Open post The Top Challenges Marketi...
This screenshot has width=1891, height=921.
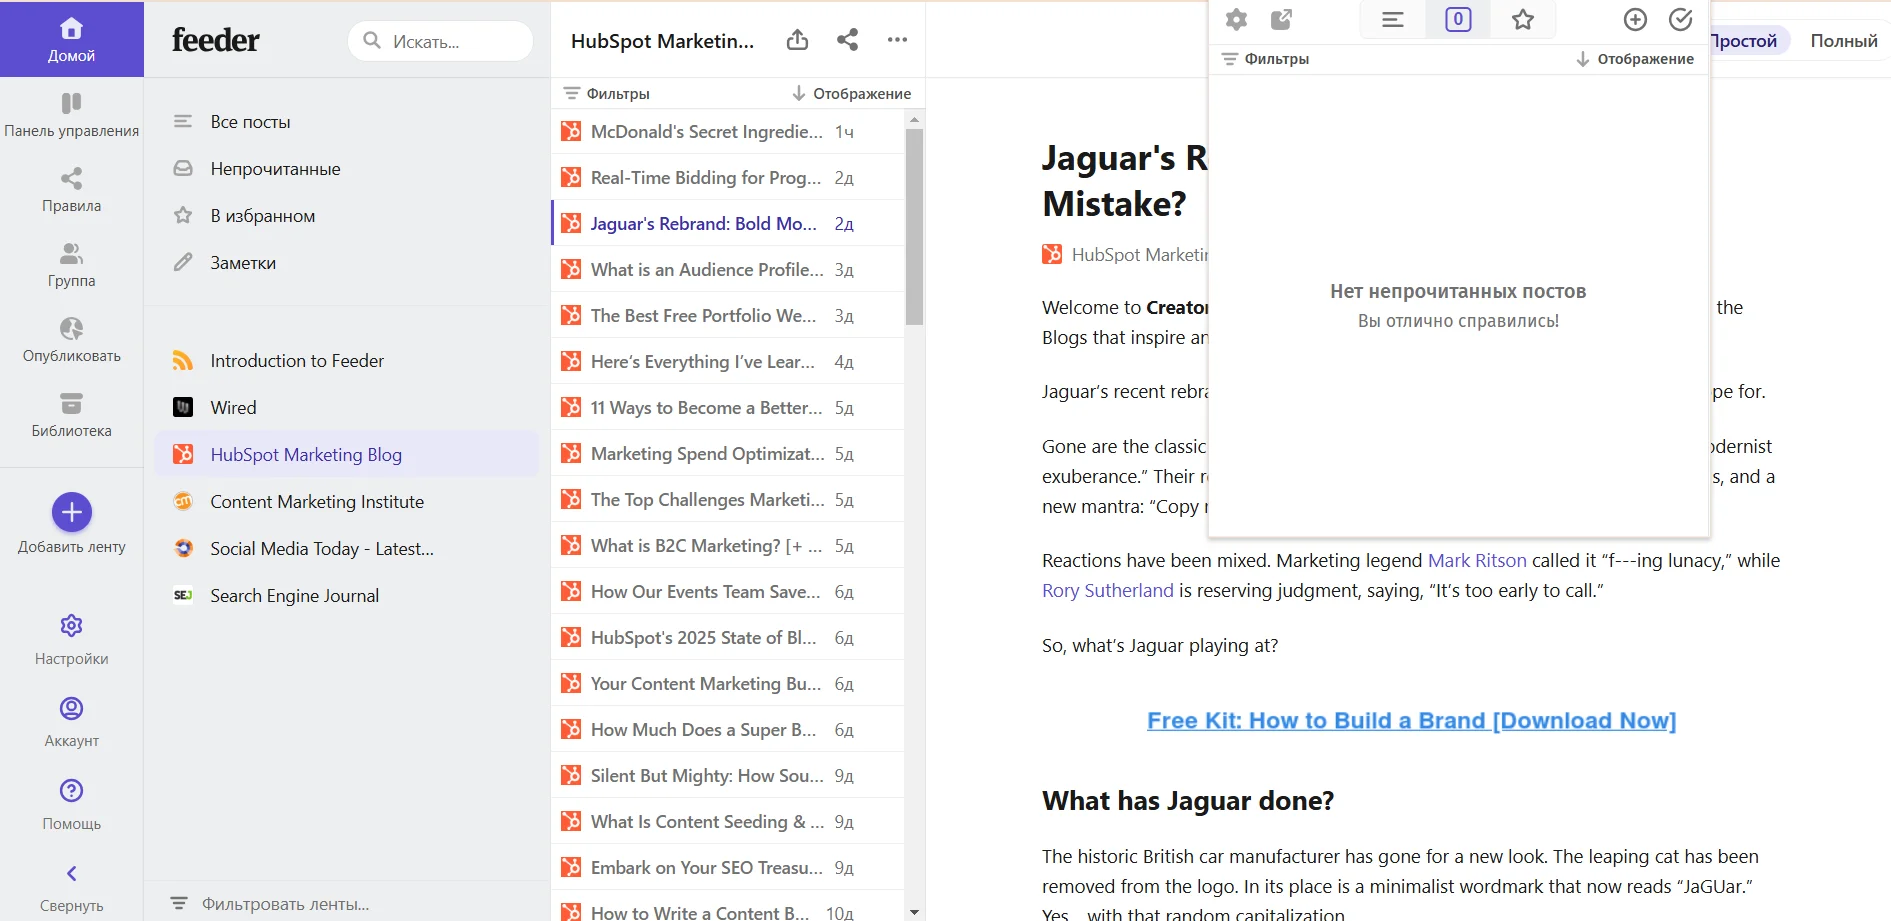(728, 500)
